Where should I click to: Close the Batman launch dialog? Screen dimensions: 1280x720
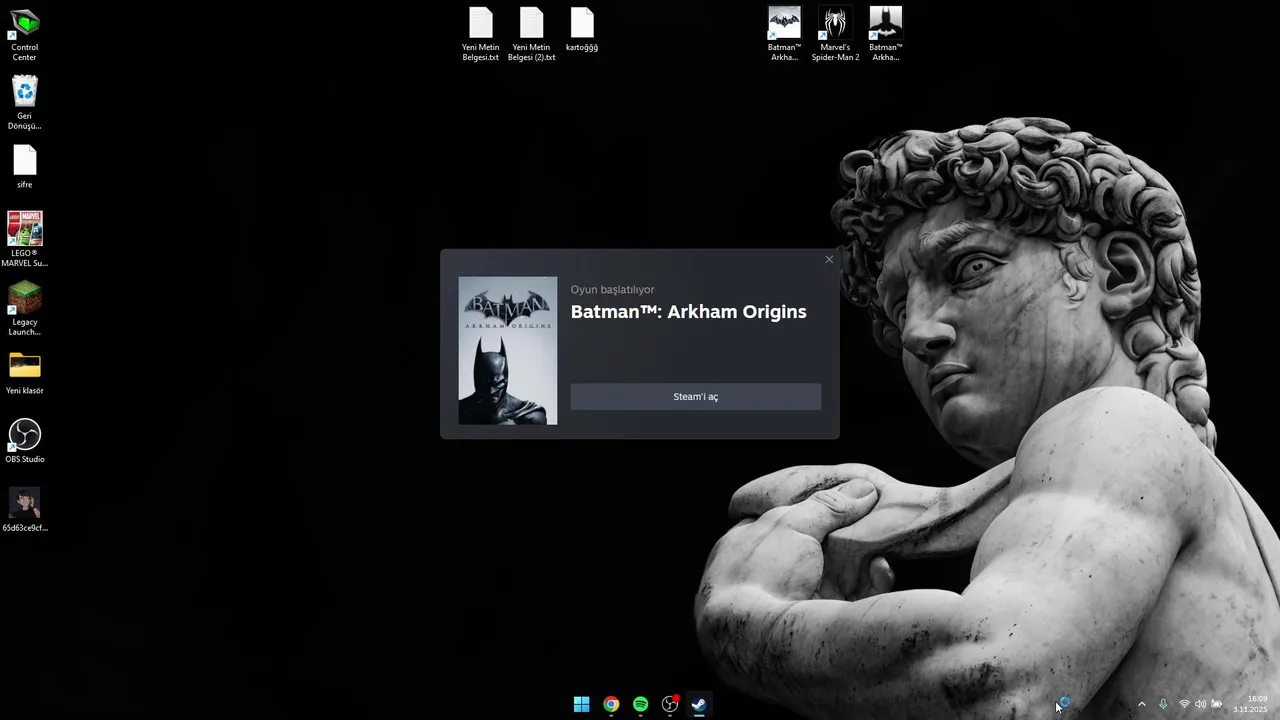tap(829, 260)
